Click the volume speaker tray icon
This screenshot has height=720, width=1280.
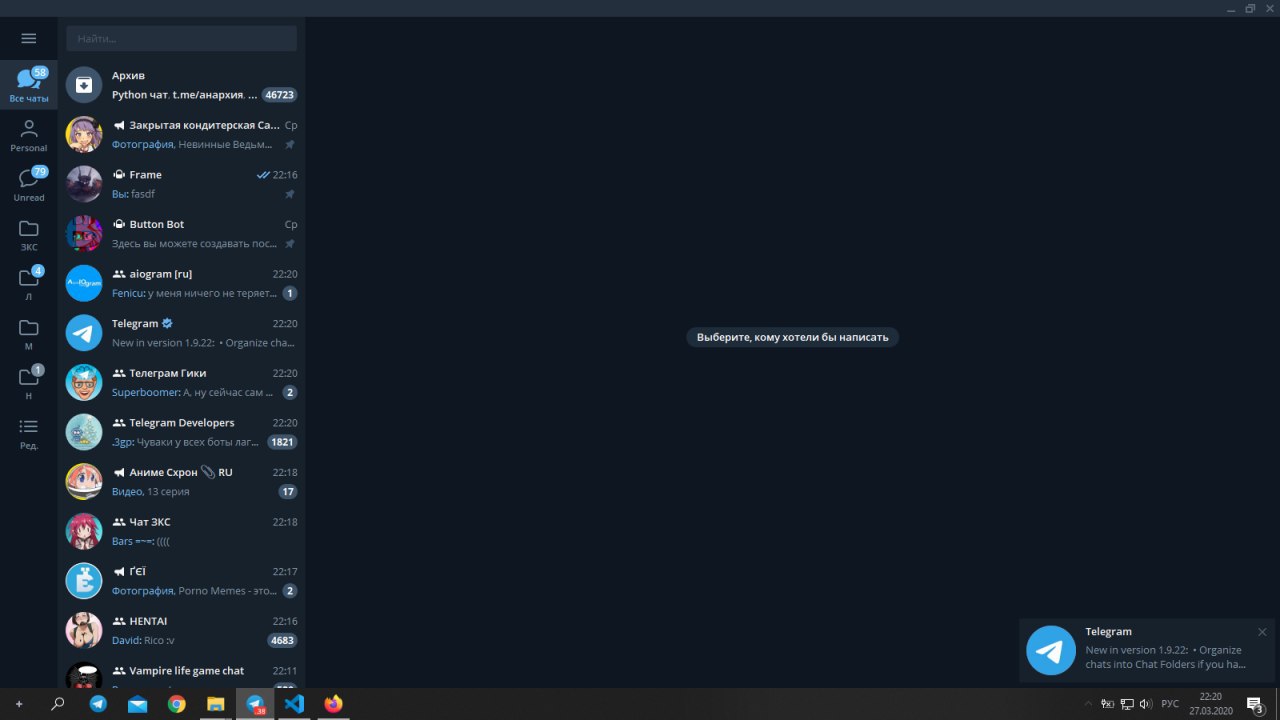[x=1146, y=704]
